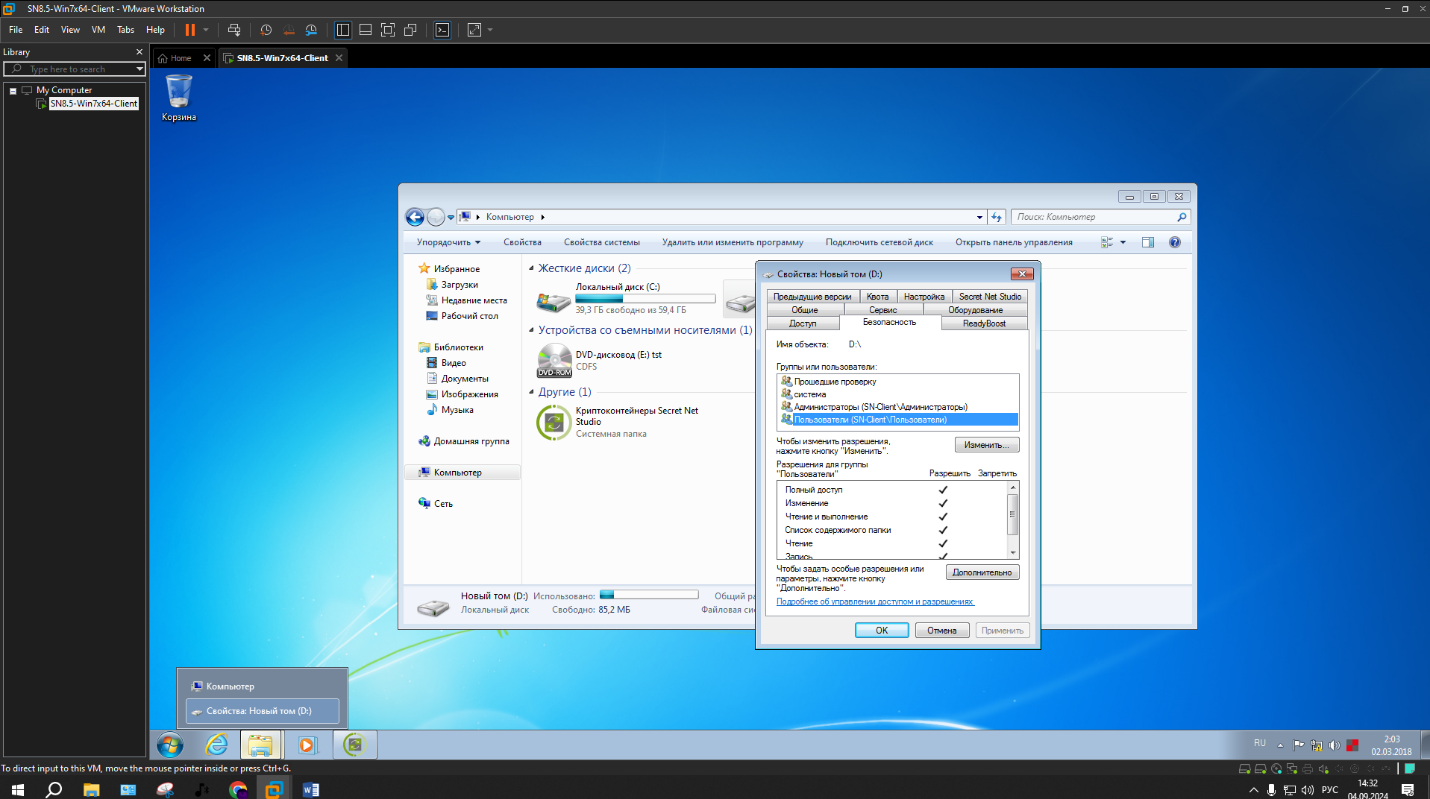Switch to the Secret Net Studio tab
Viewport: 1430px width, 799px height.
coord(990,296)
